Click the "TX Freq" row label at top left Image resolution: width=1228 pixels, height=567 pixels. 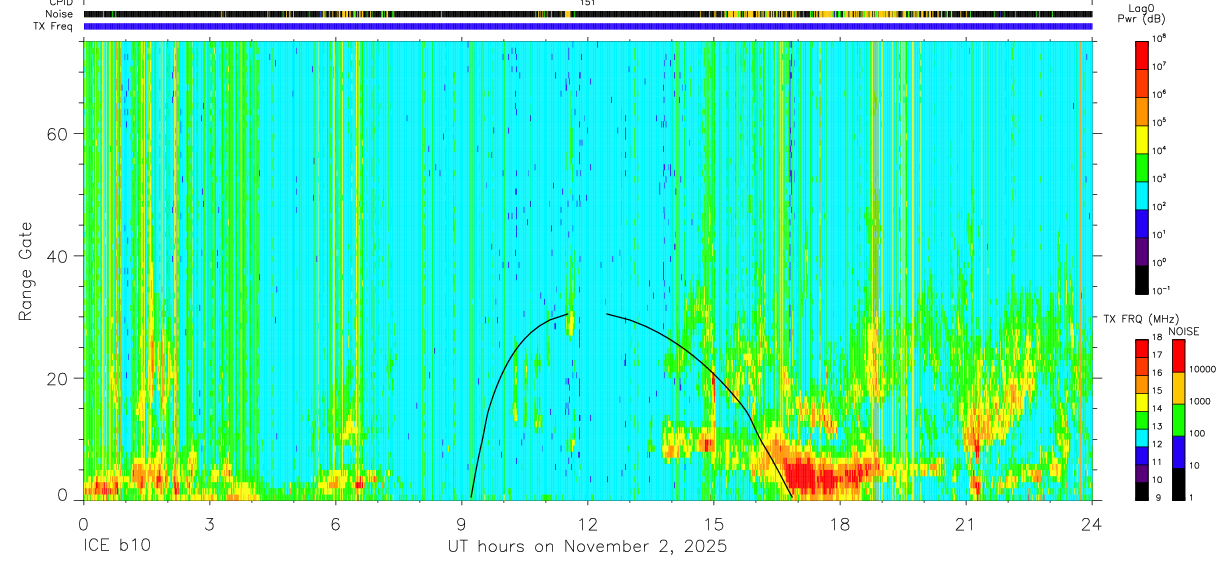coord(53,26)
